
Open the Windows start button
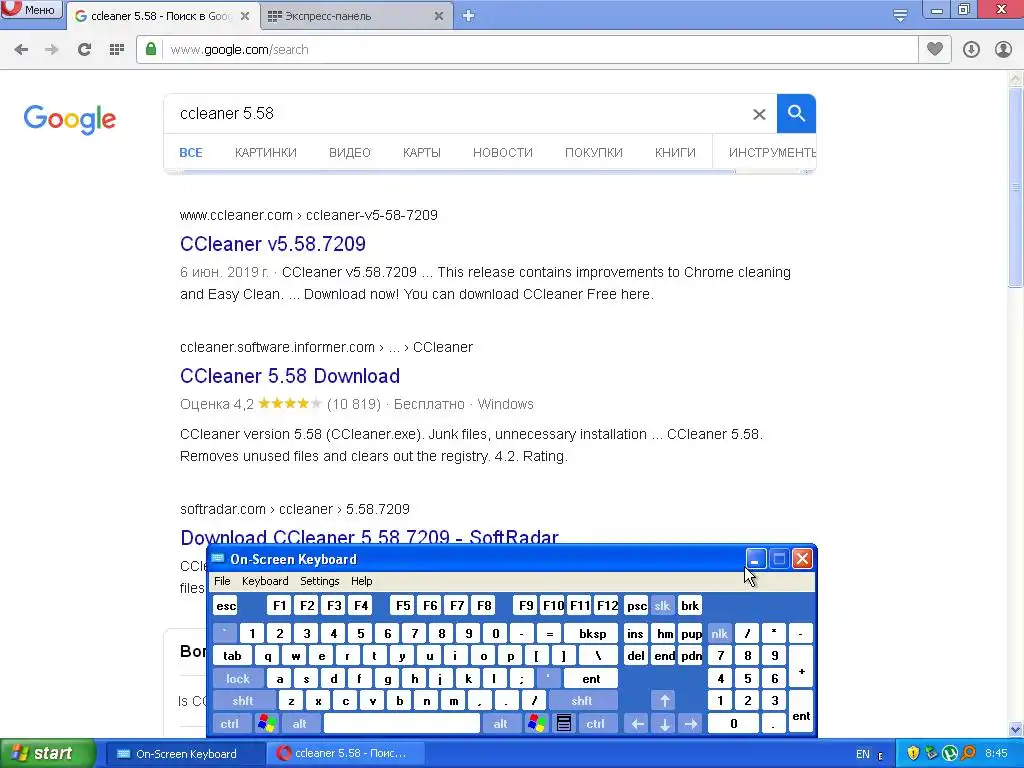[47, 754]
